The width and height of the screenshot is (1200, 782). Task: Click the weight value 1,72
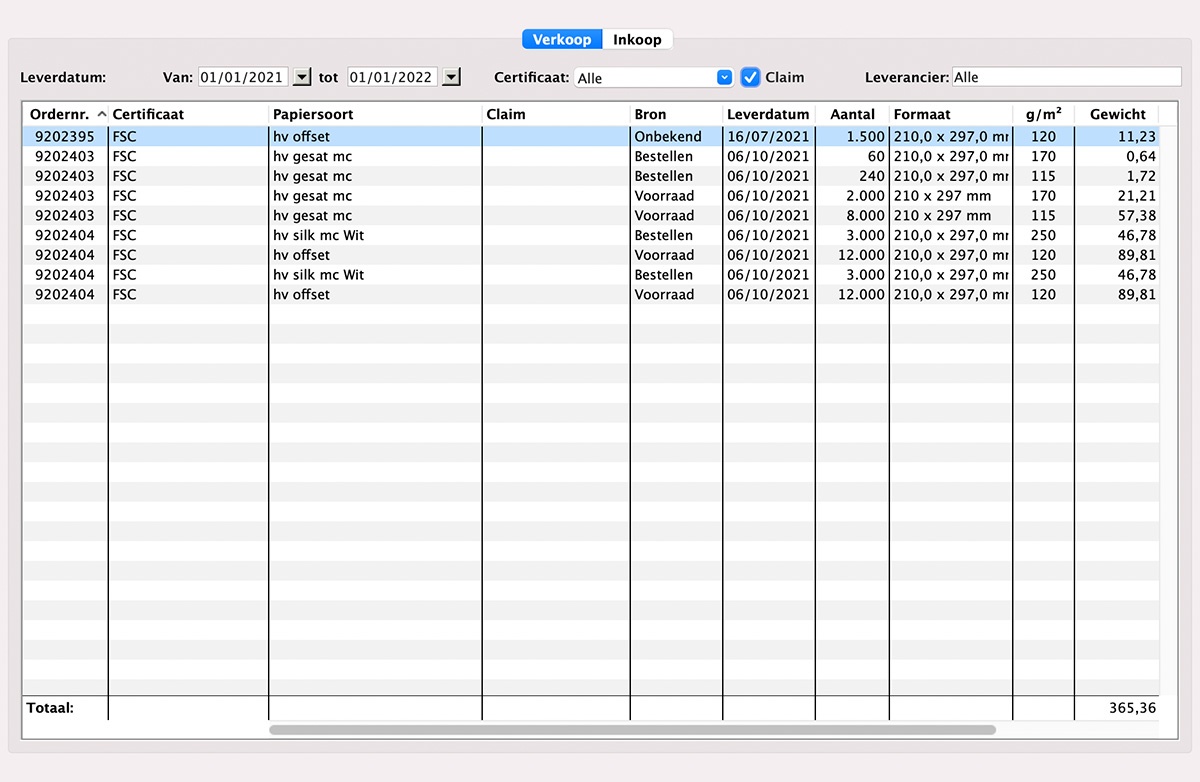1142,176
